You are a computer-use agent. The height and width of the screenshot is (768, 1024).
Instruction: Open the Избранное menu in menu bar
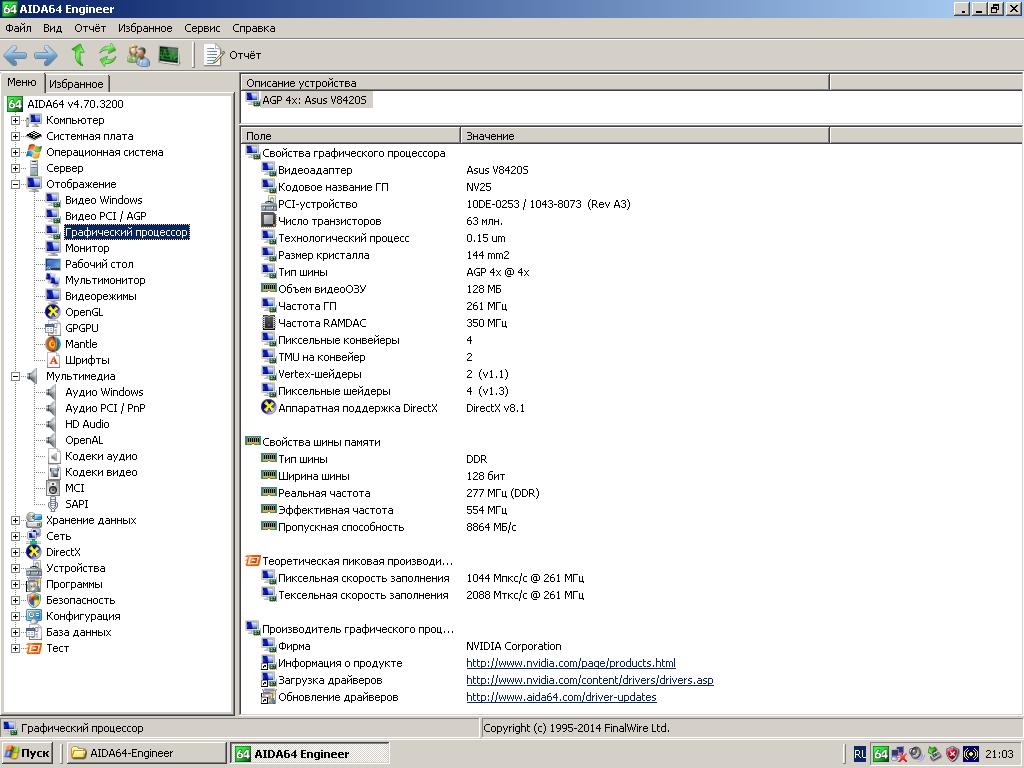pyautogui.click(x=145, y=28)
